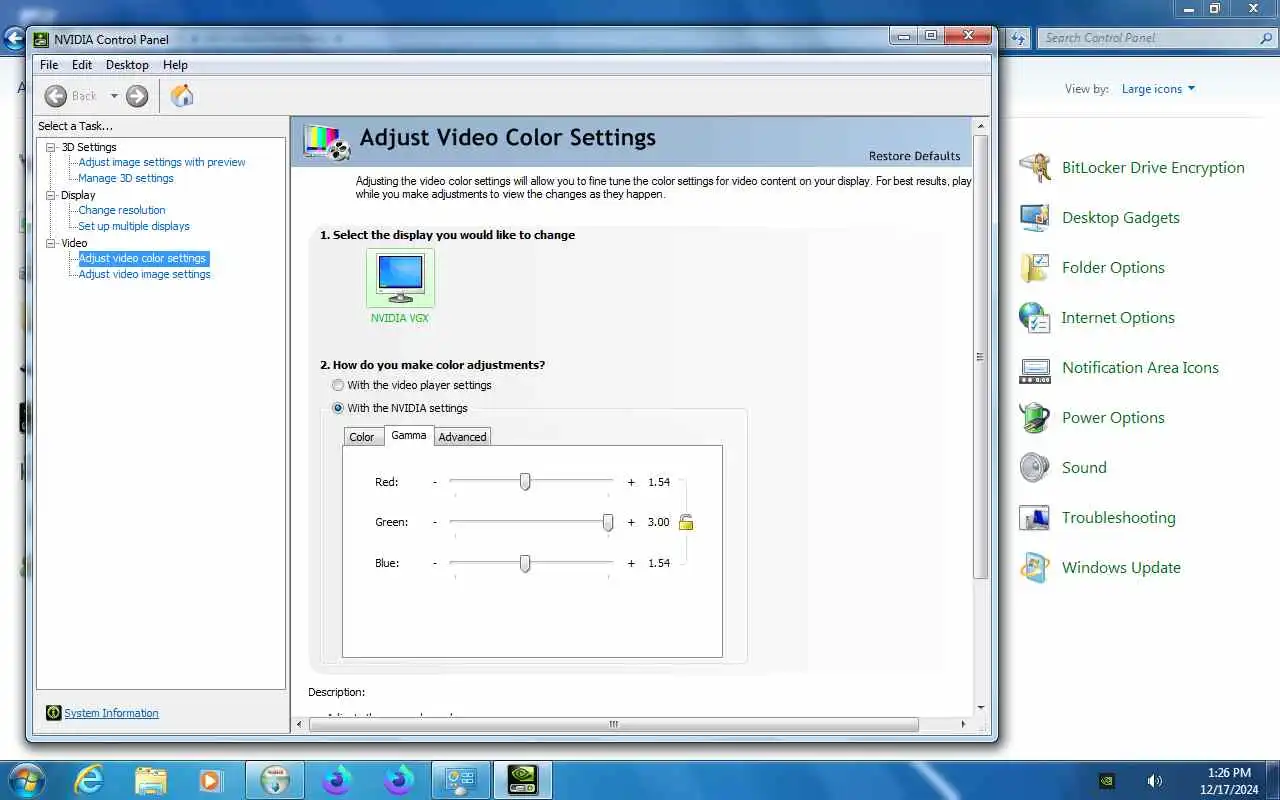Switch to the Advanced tab
Screen dimensions: 1280x800
click(x=462, y=437)
